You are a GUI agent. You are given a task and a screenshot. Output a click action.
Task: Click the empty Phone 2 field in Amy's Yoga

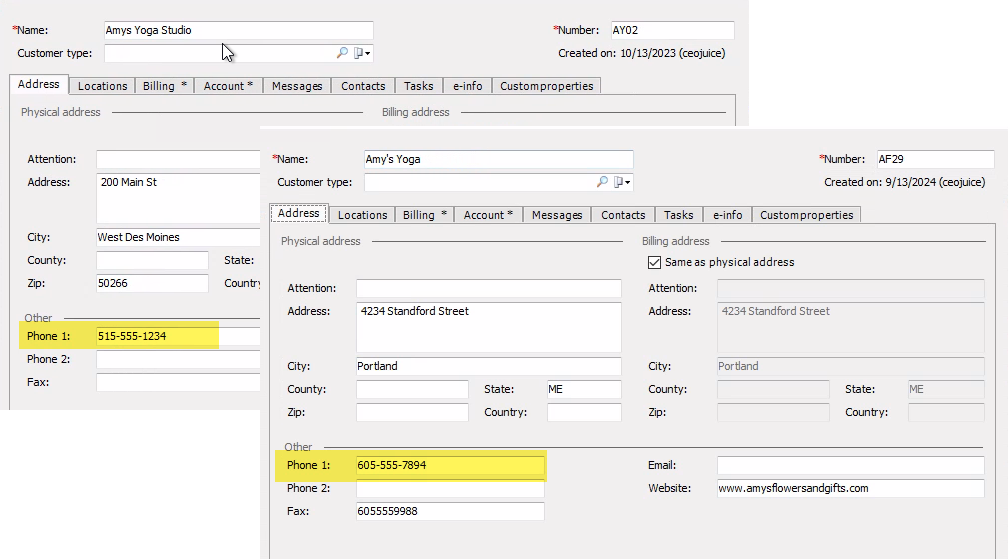click(x=450, y=488)
